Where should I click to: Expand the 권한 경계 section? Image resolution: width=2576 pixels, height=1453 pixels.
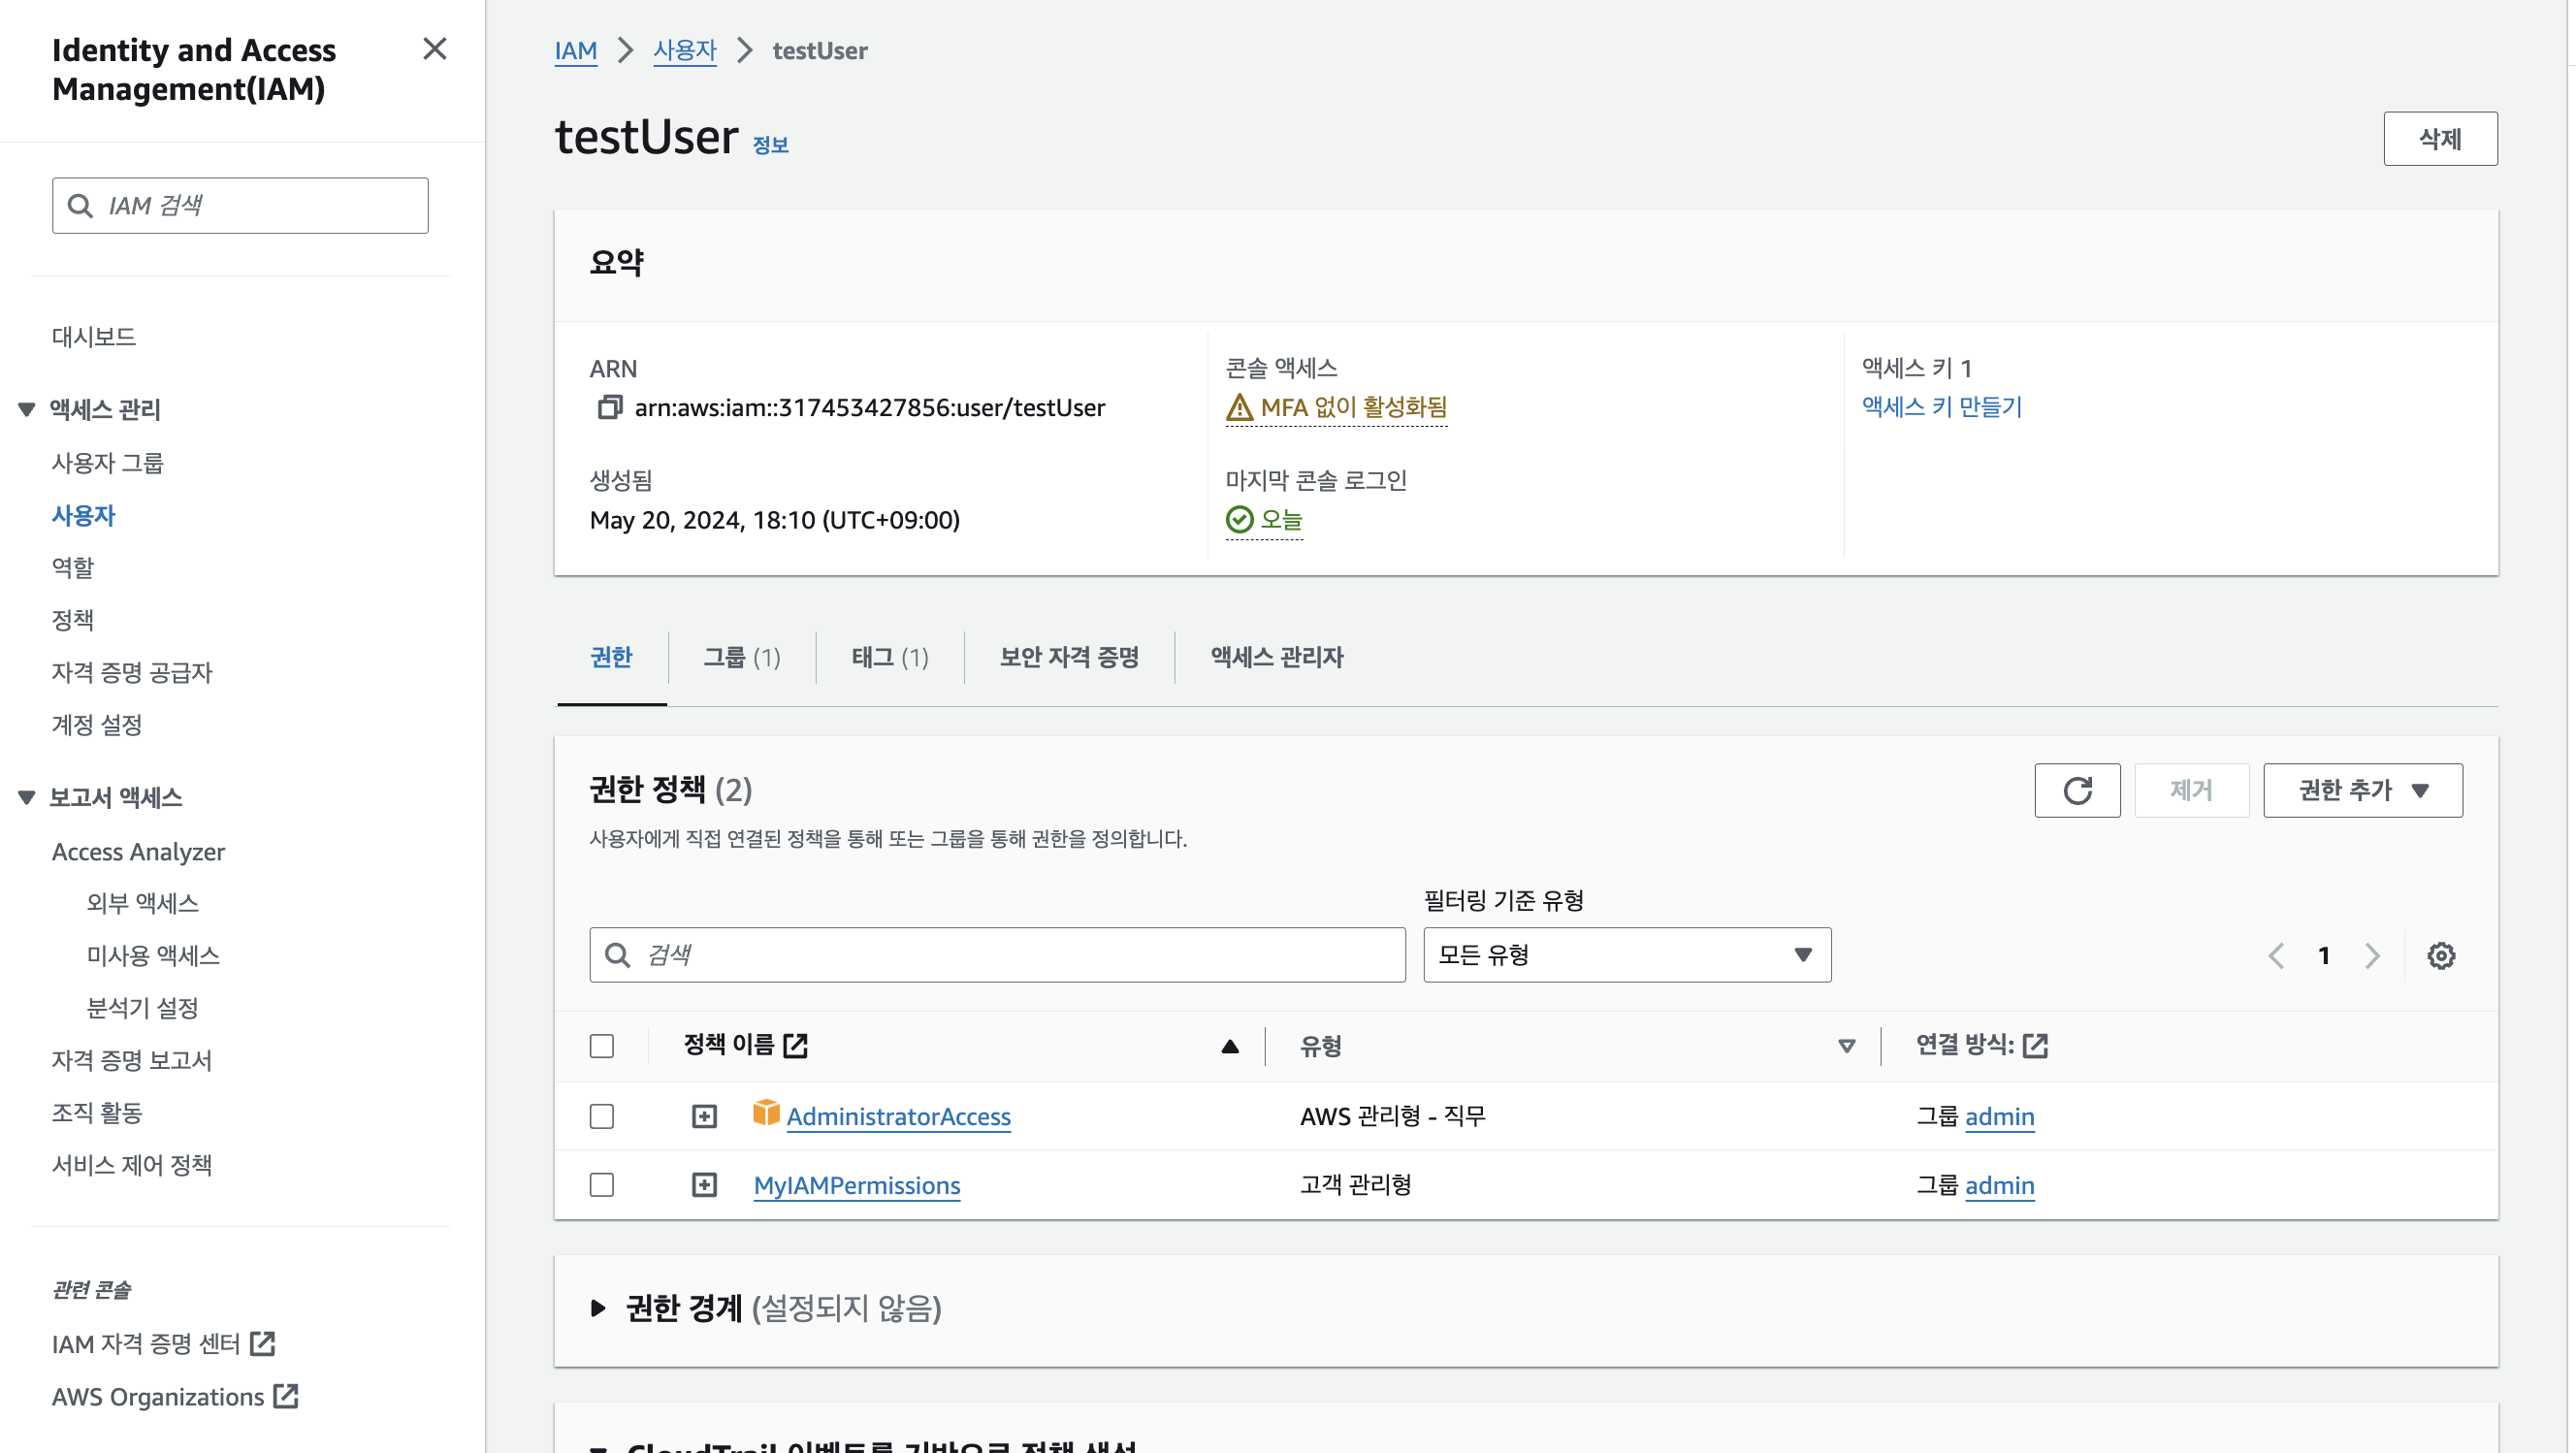[598, 1308]
